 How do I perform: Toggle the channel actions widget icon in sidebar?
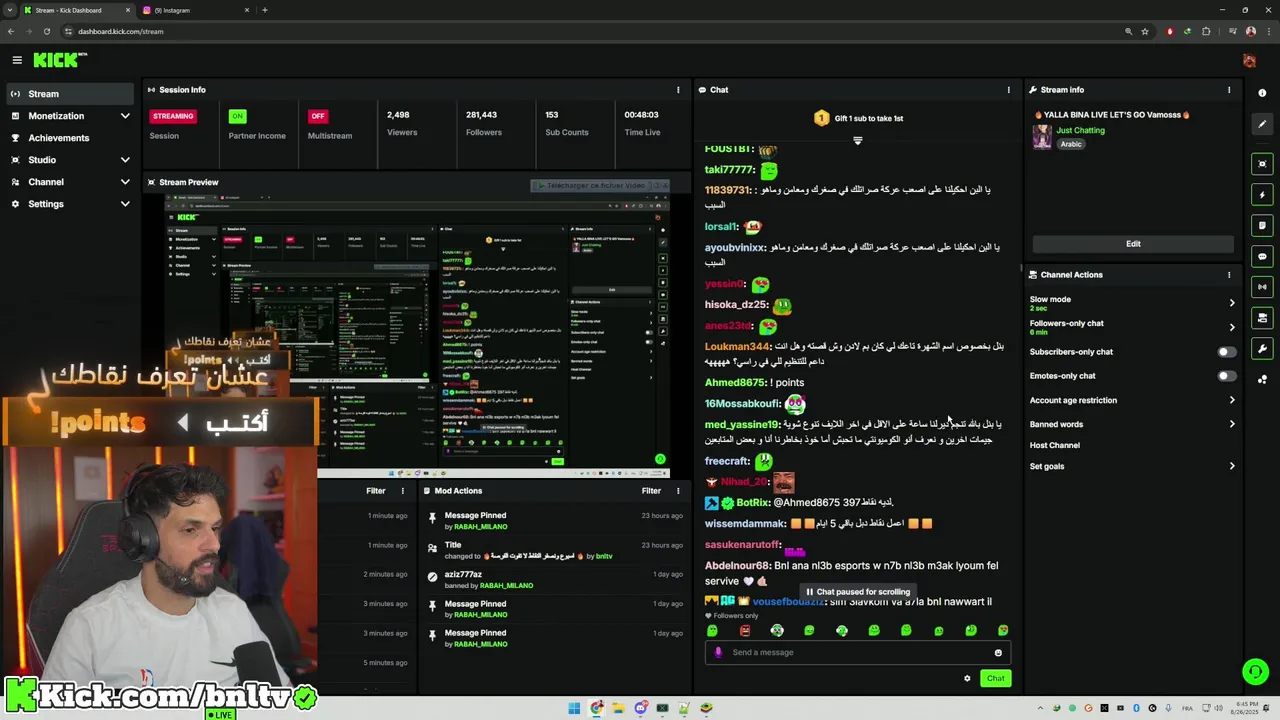pos(1262,318)
